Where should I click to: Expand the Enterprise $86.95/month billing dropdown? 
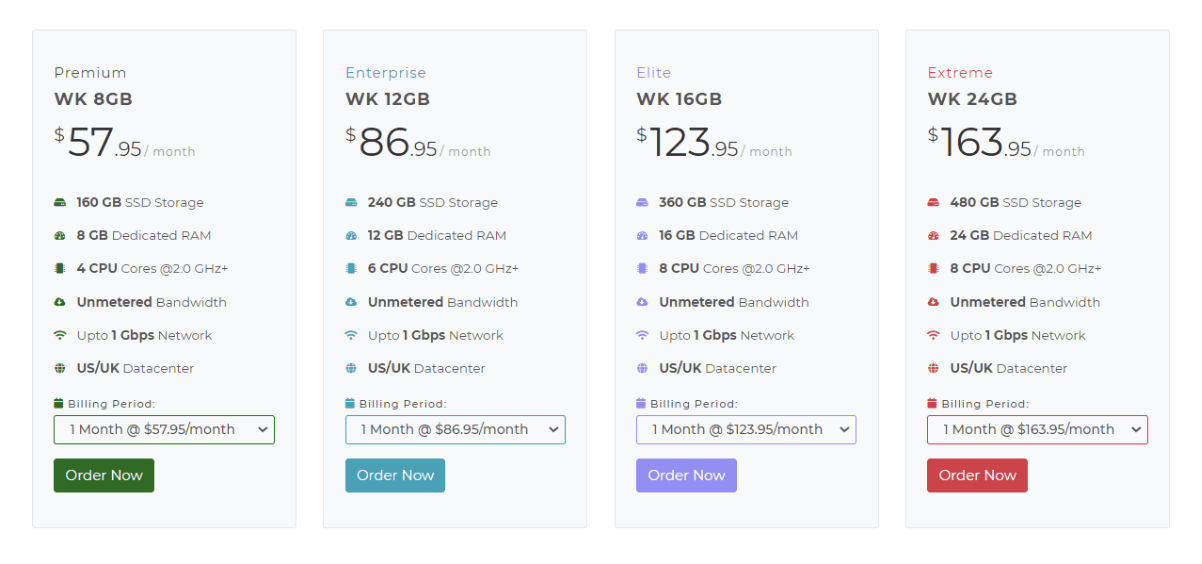455,430
